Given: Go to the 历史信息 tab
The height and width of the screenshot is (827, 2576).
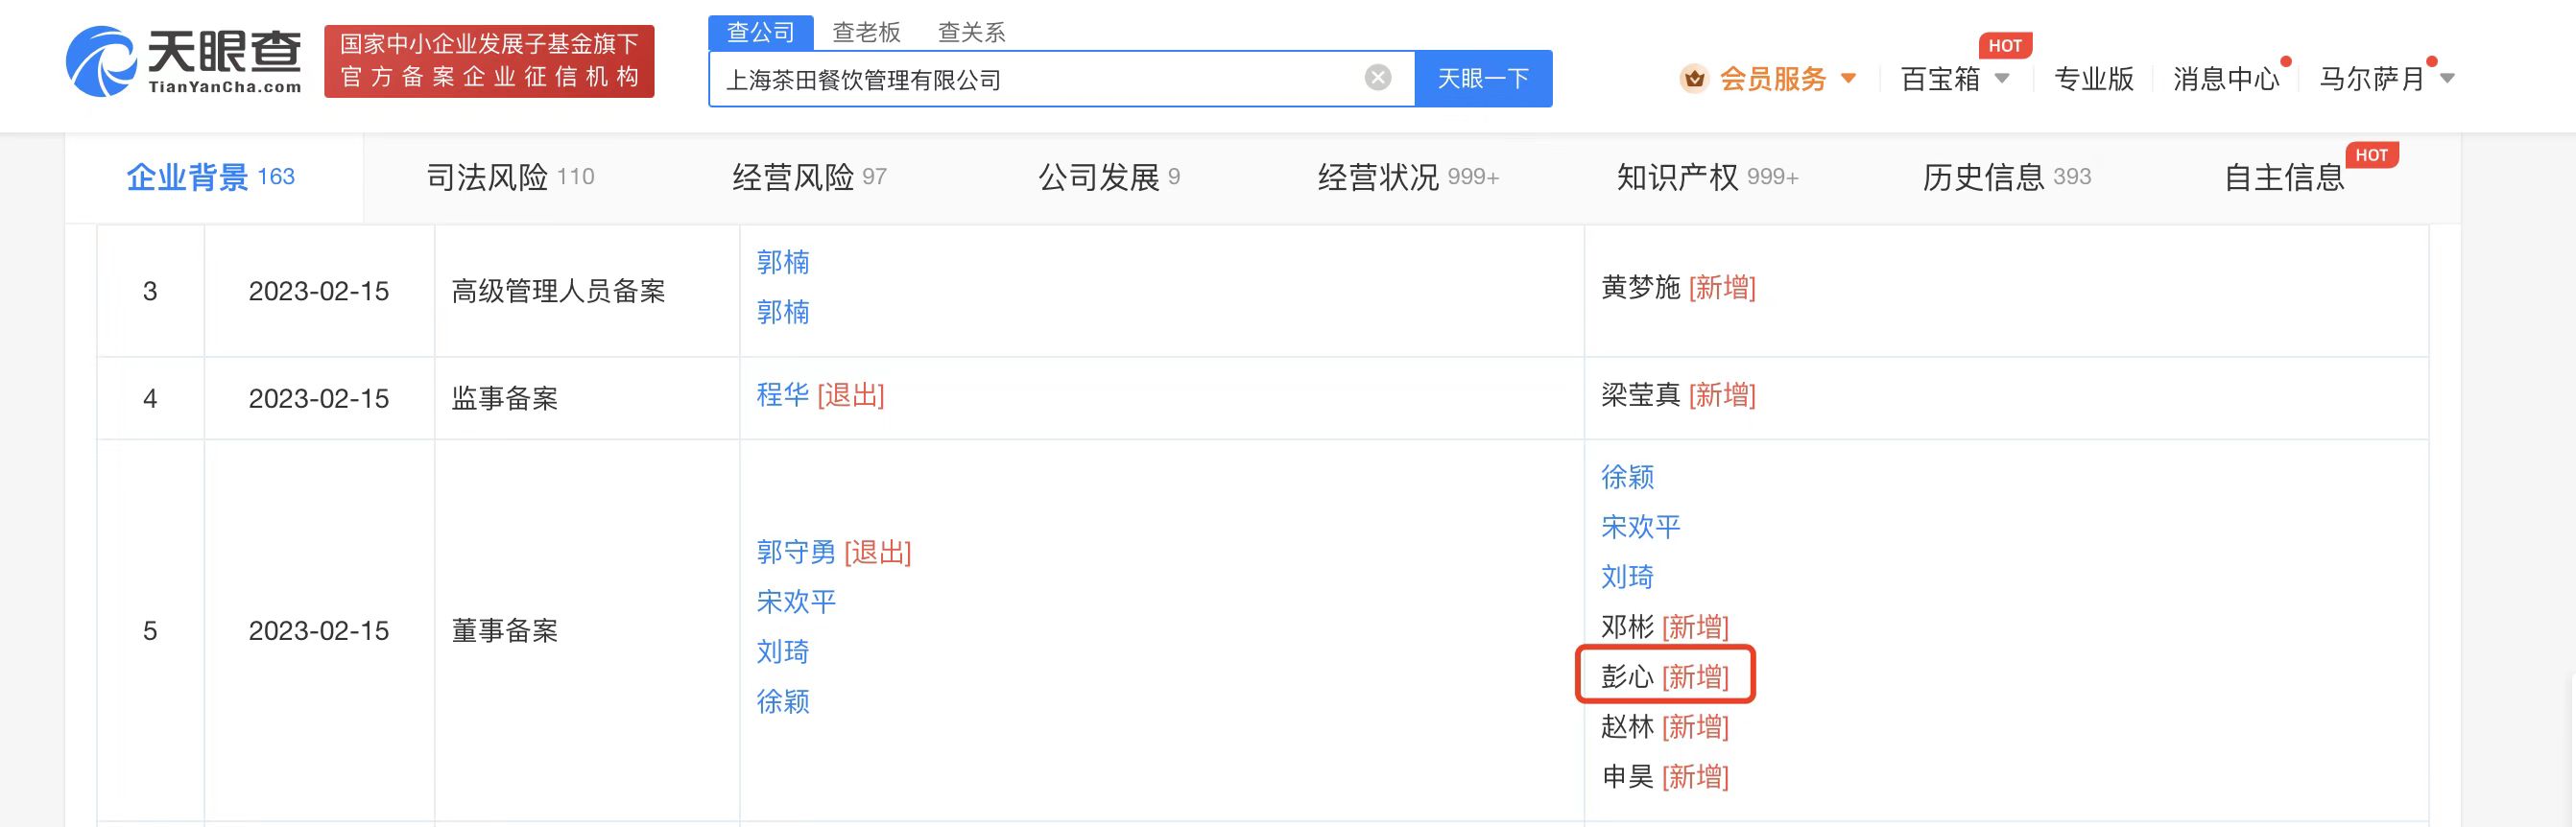Looking at the screenshot, I should pyautogui.click(x=2005, y=177).
